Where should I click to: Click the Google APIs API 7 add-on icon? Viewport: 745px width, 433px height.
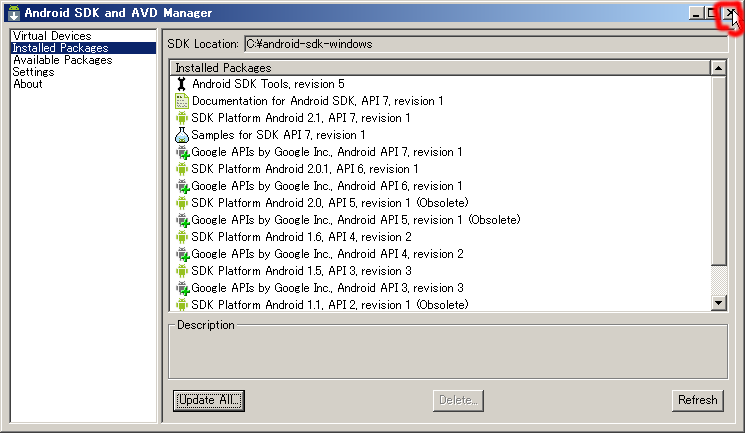coord(182,152)
